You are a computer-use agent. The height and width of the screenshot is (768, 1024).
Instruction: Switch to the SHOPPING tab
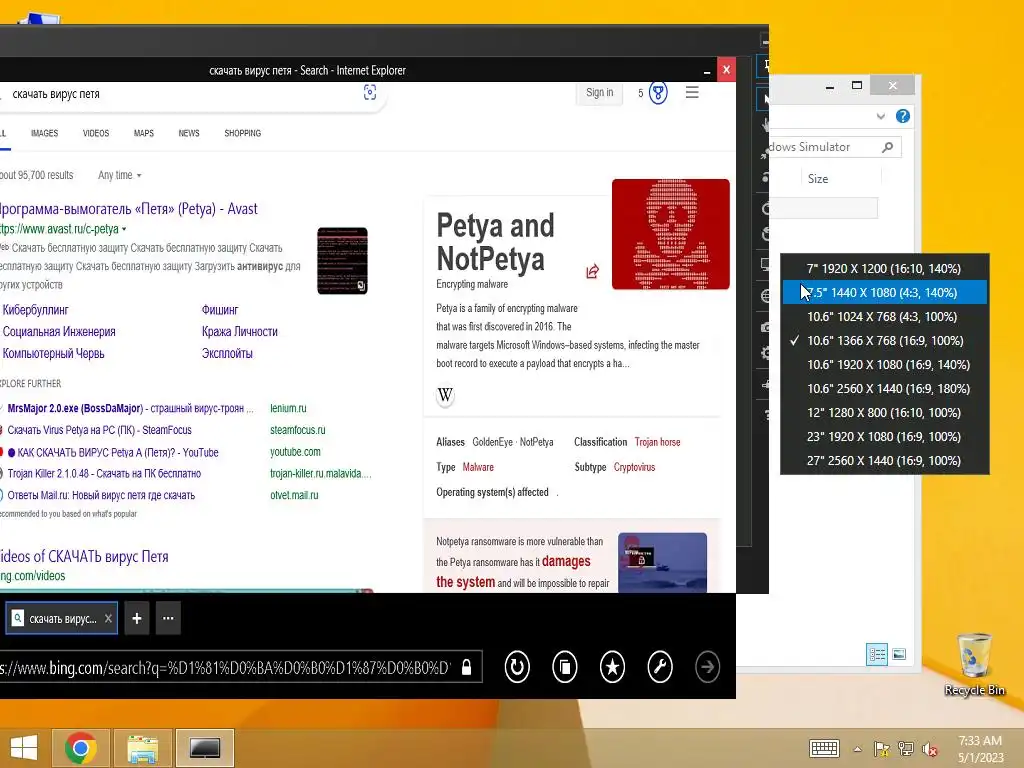(242, 133)
